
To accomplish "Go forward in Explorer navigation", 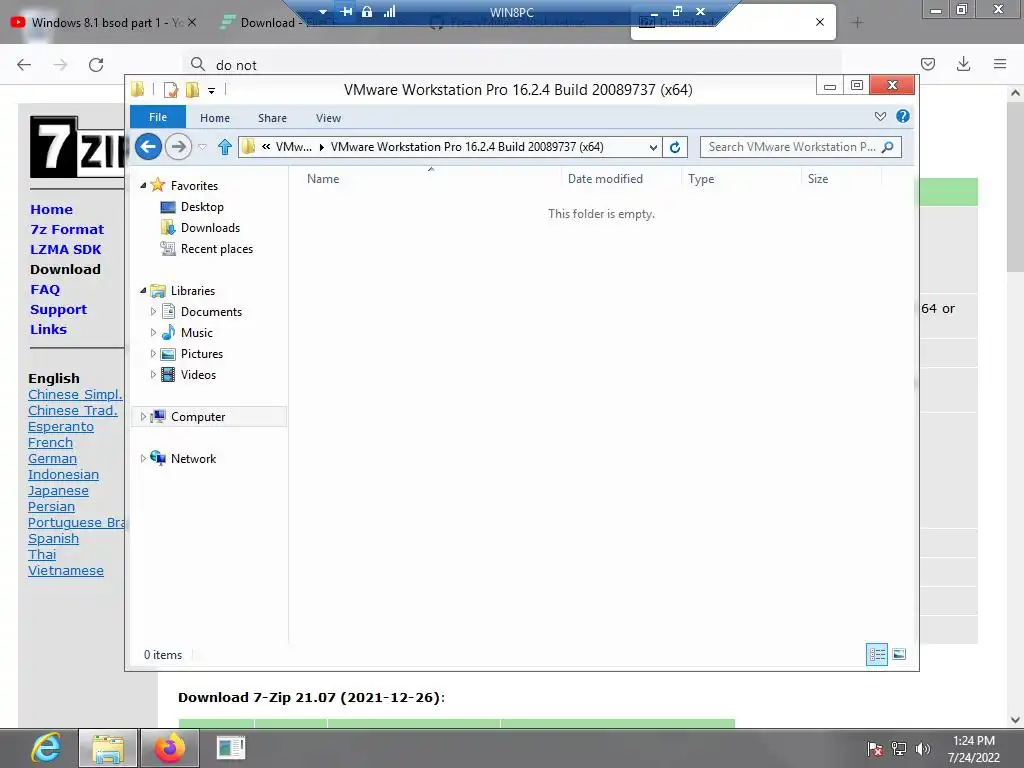I will [178, 146].
